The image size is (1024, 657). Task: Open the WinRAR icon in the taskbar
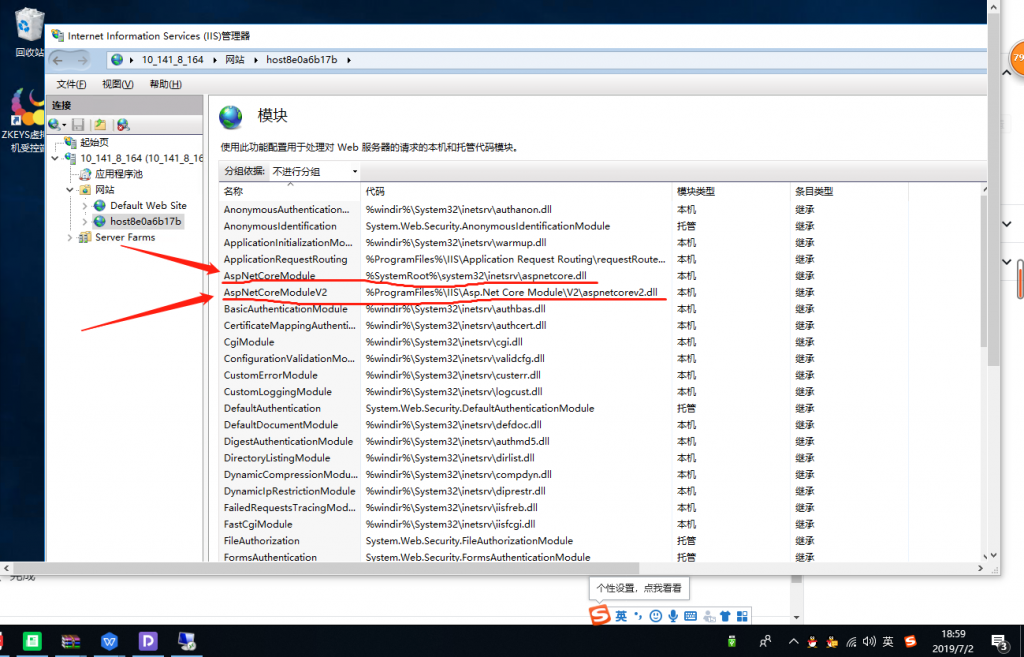71,641
